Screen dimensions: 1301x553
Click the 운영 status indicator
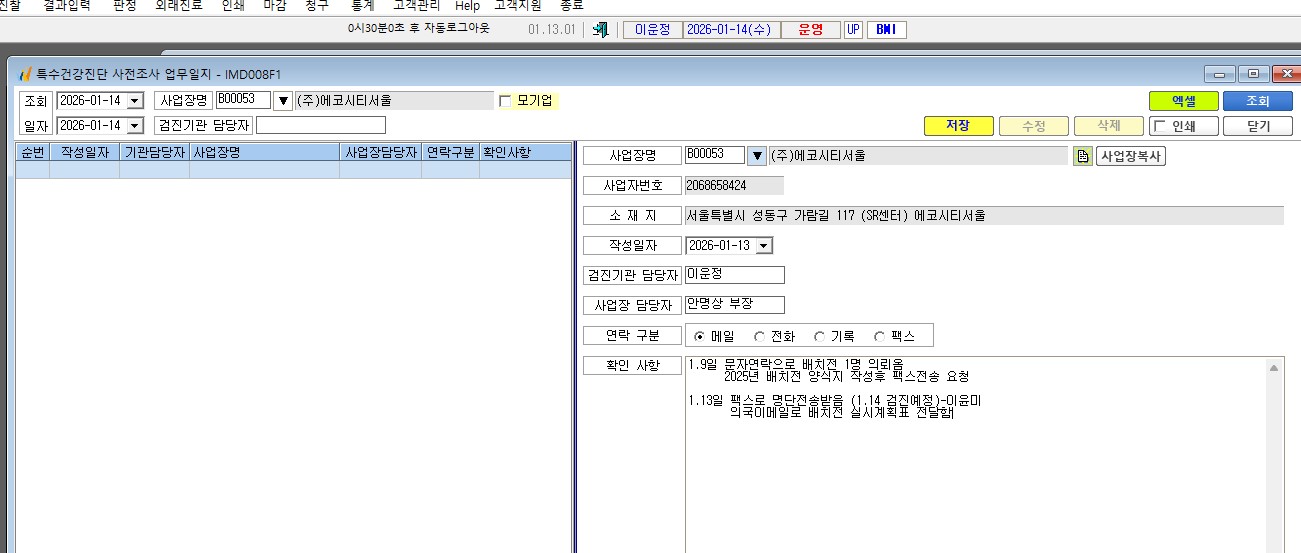click(811, 30)
